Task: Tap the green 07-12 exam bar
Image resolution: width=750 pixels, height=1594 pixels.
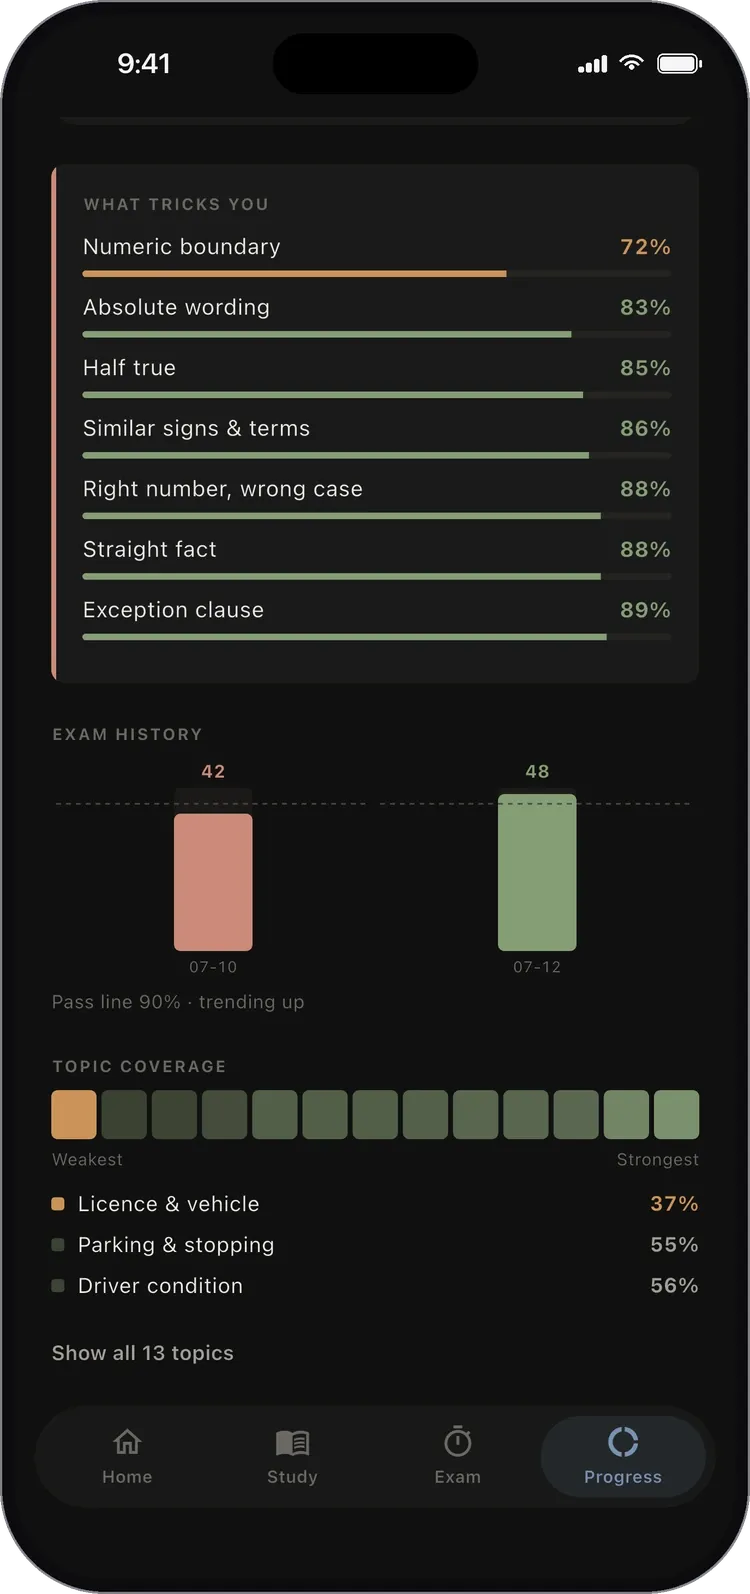Action: pyautogui.click(x=537, y=872)
